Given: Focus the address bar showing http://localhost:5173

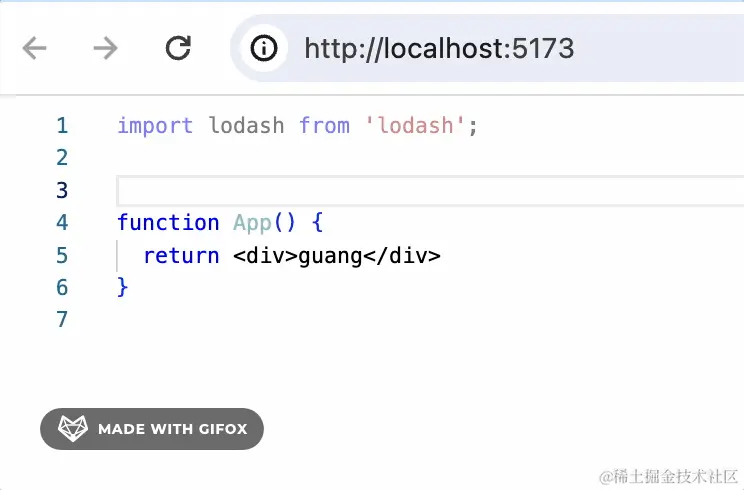Looking at the screenshot, I should tap(487, 48).
